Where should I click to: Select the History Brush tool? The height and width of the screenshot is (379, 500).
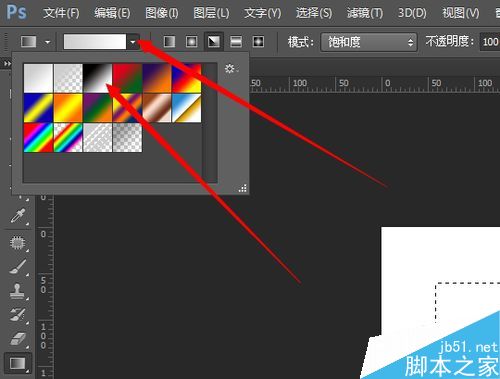pyautogui.click(x=17, y=315)
